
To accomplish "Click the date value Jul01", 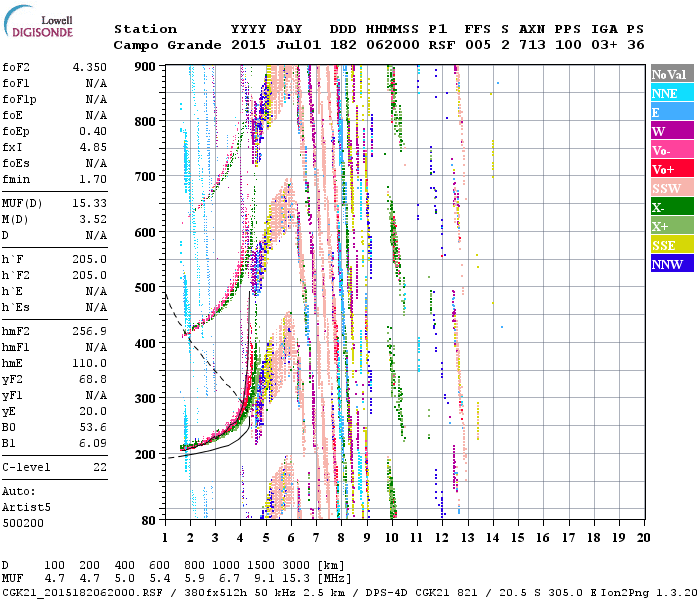I will [298, 45].
